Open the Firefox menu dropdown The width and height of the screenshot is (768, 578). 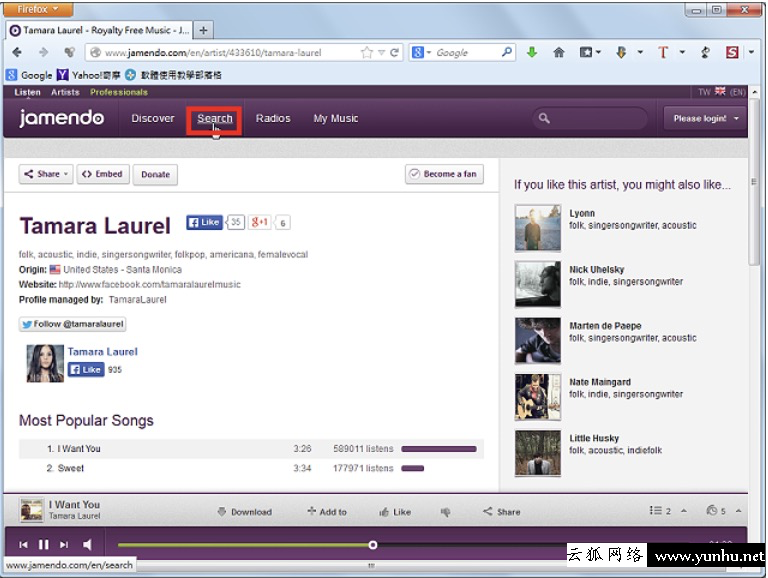pyautogui.click(x=38, y=9)
